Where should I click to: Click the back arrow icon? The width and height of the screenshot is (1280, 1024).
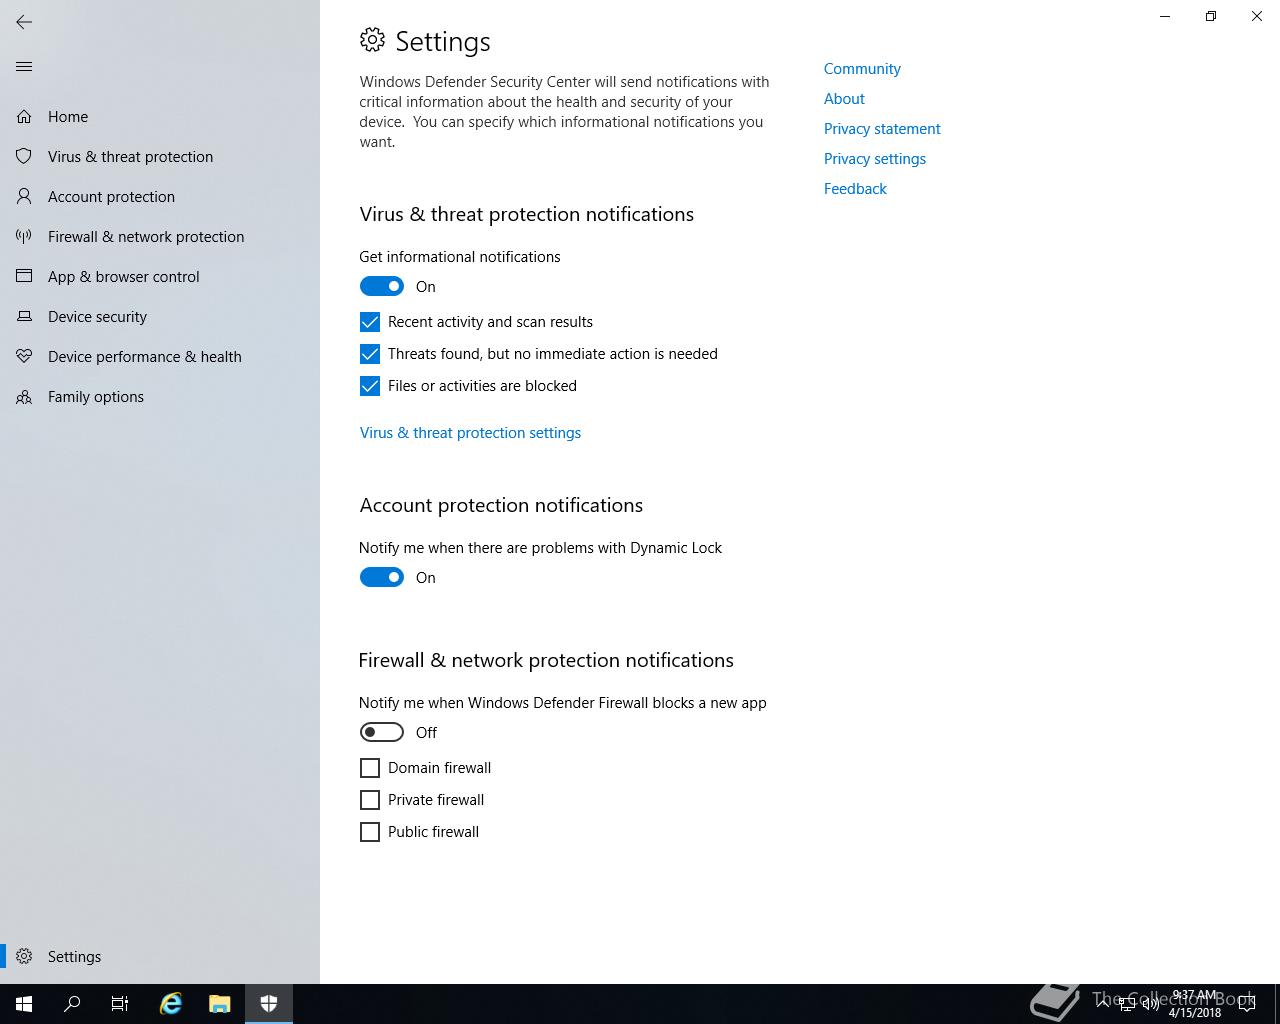(24, 22)
